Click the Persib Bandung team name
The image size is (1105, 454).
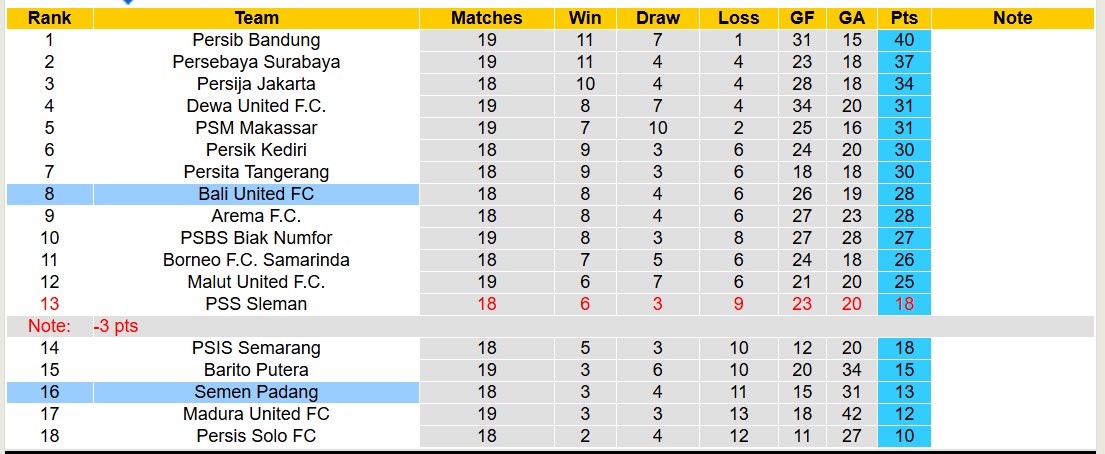tap(256, 40)
